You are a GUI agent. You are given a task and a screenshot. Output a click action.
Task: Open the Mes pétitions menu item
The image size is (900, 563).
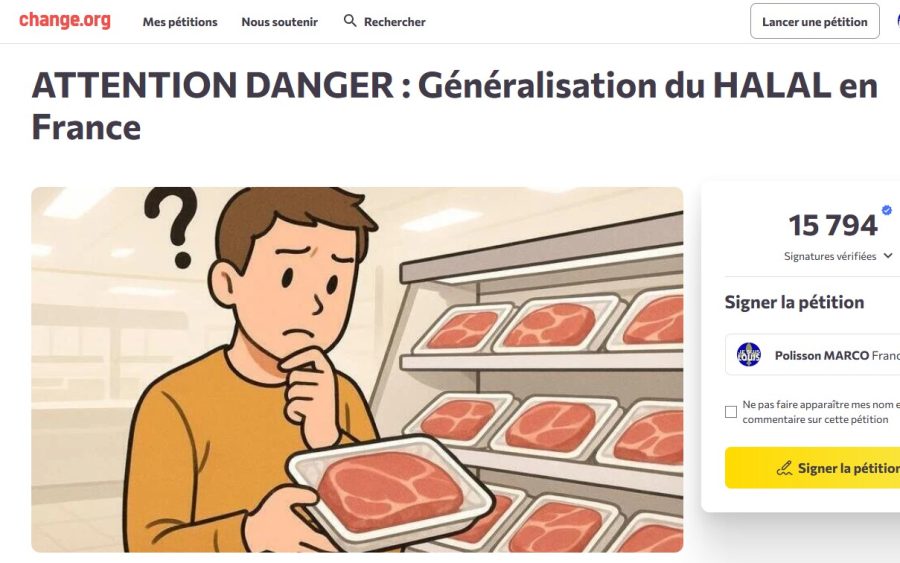[180, 22]
